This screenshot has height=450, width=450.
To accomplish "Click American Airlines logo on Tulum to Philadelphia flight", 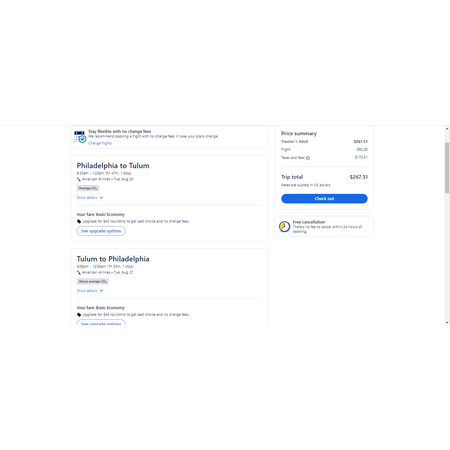I will pos(79,273).
